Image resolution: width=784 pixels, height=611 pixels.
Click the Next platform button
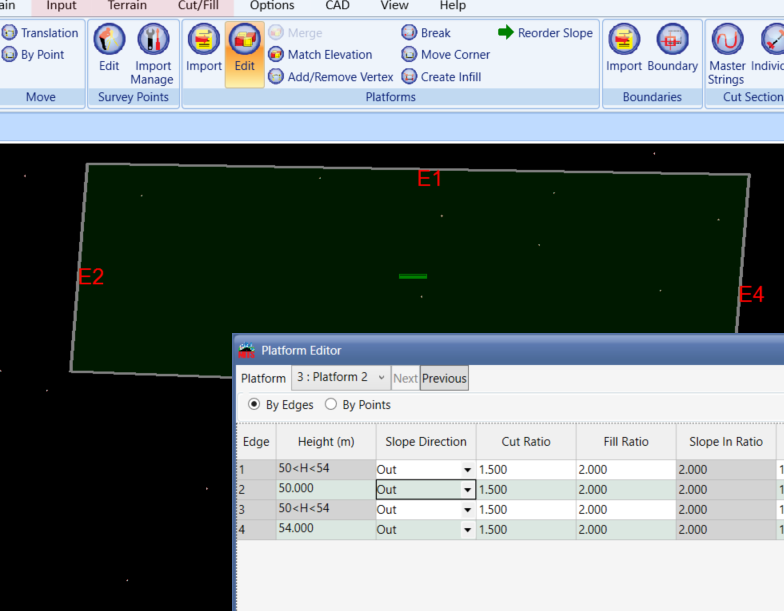pos(405,378)
